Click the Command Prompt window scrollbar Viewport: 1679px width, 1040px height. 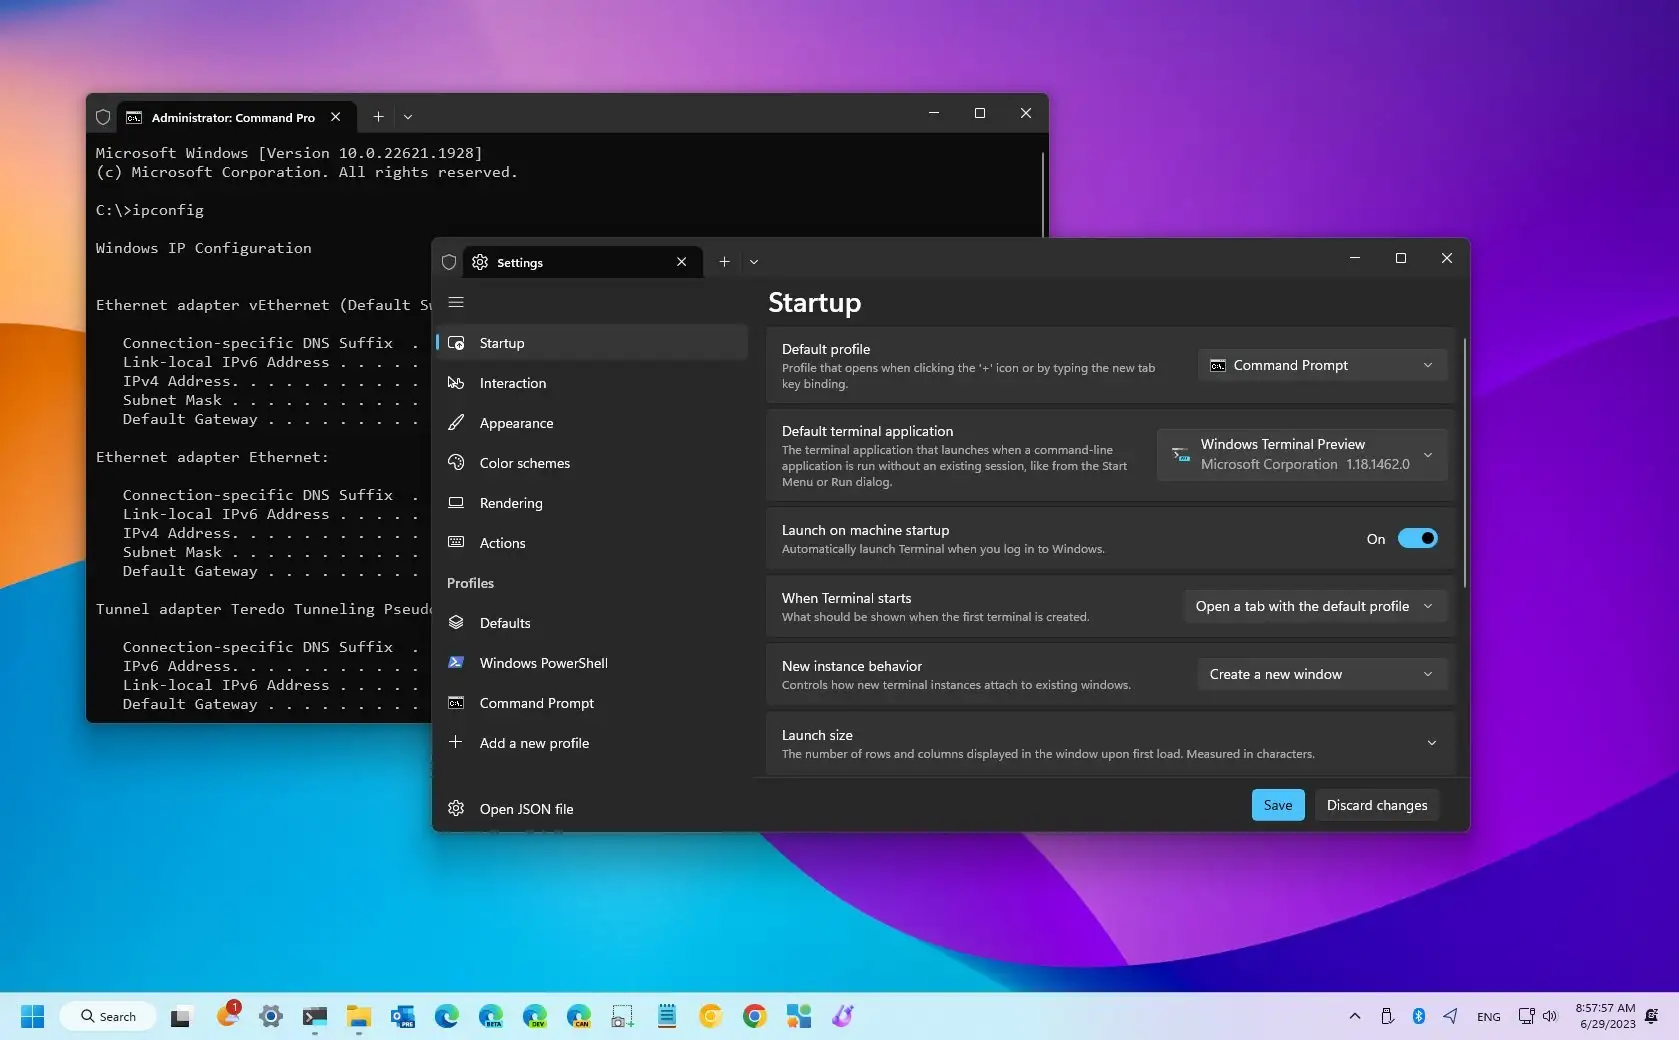pyautogui.click(x=1043, y=195)
